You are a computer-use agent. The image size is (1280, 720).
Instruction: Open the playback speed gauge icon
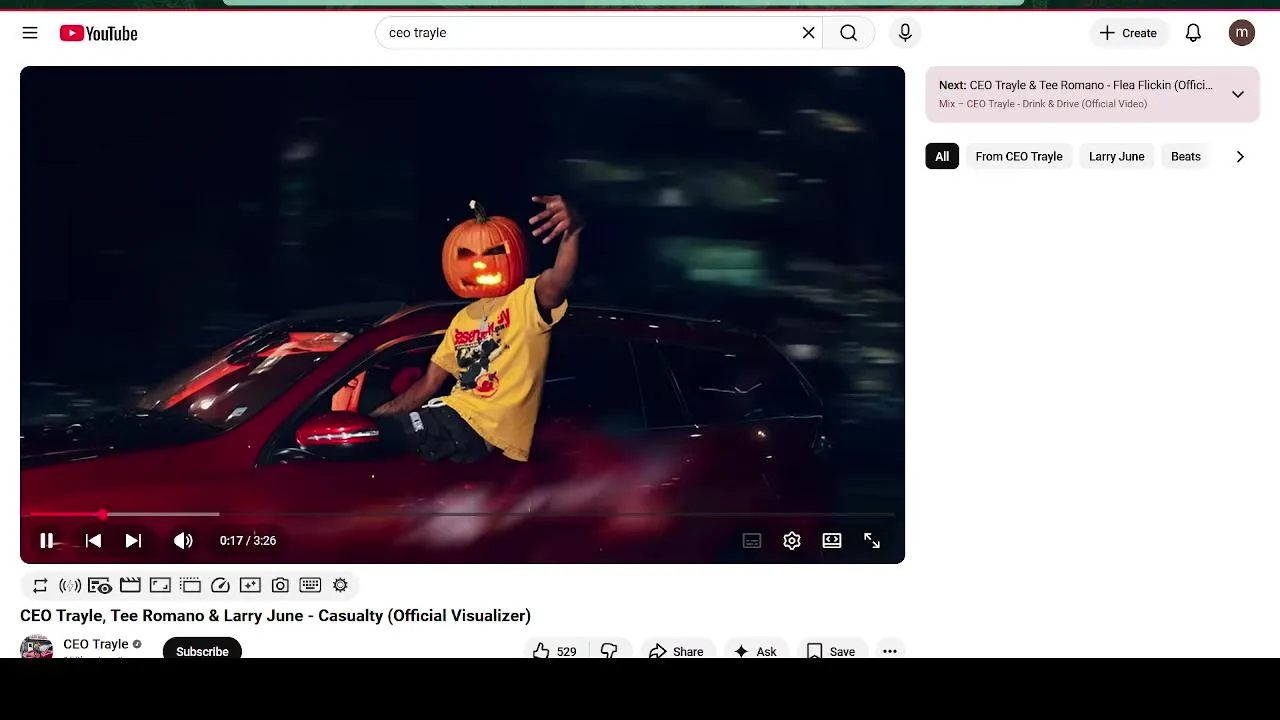[220, 585]
